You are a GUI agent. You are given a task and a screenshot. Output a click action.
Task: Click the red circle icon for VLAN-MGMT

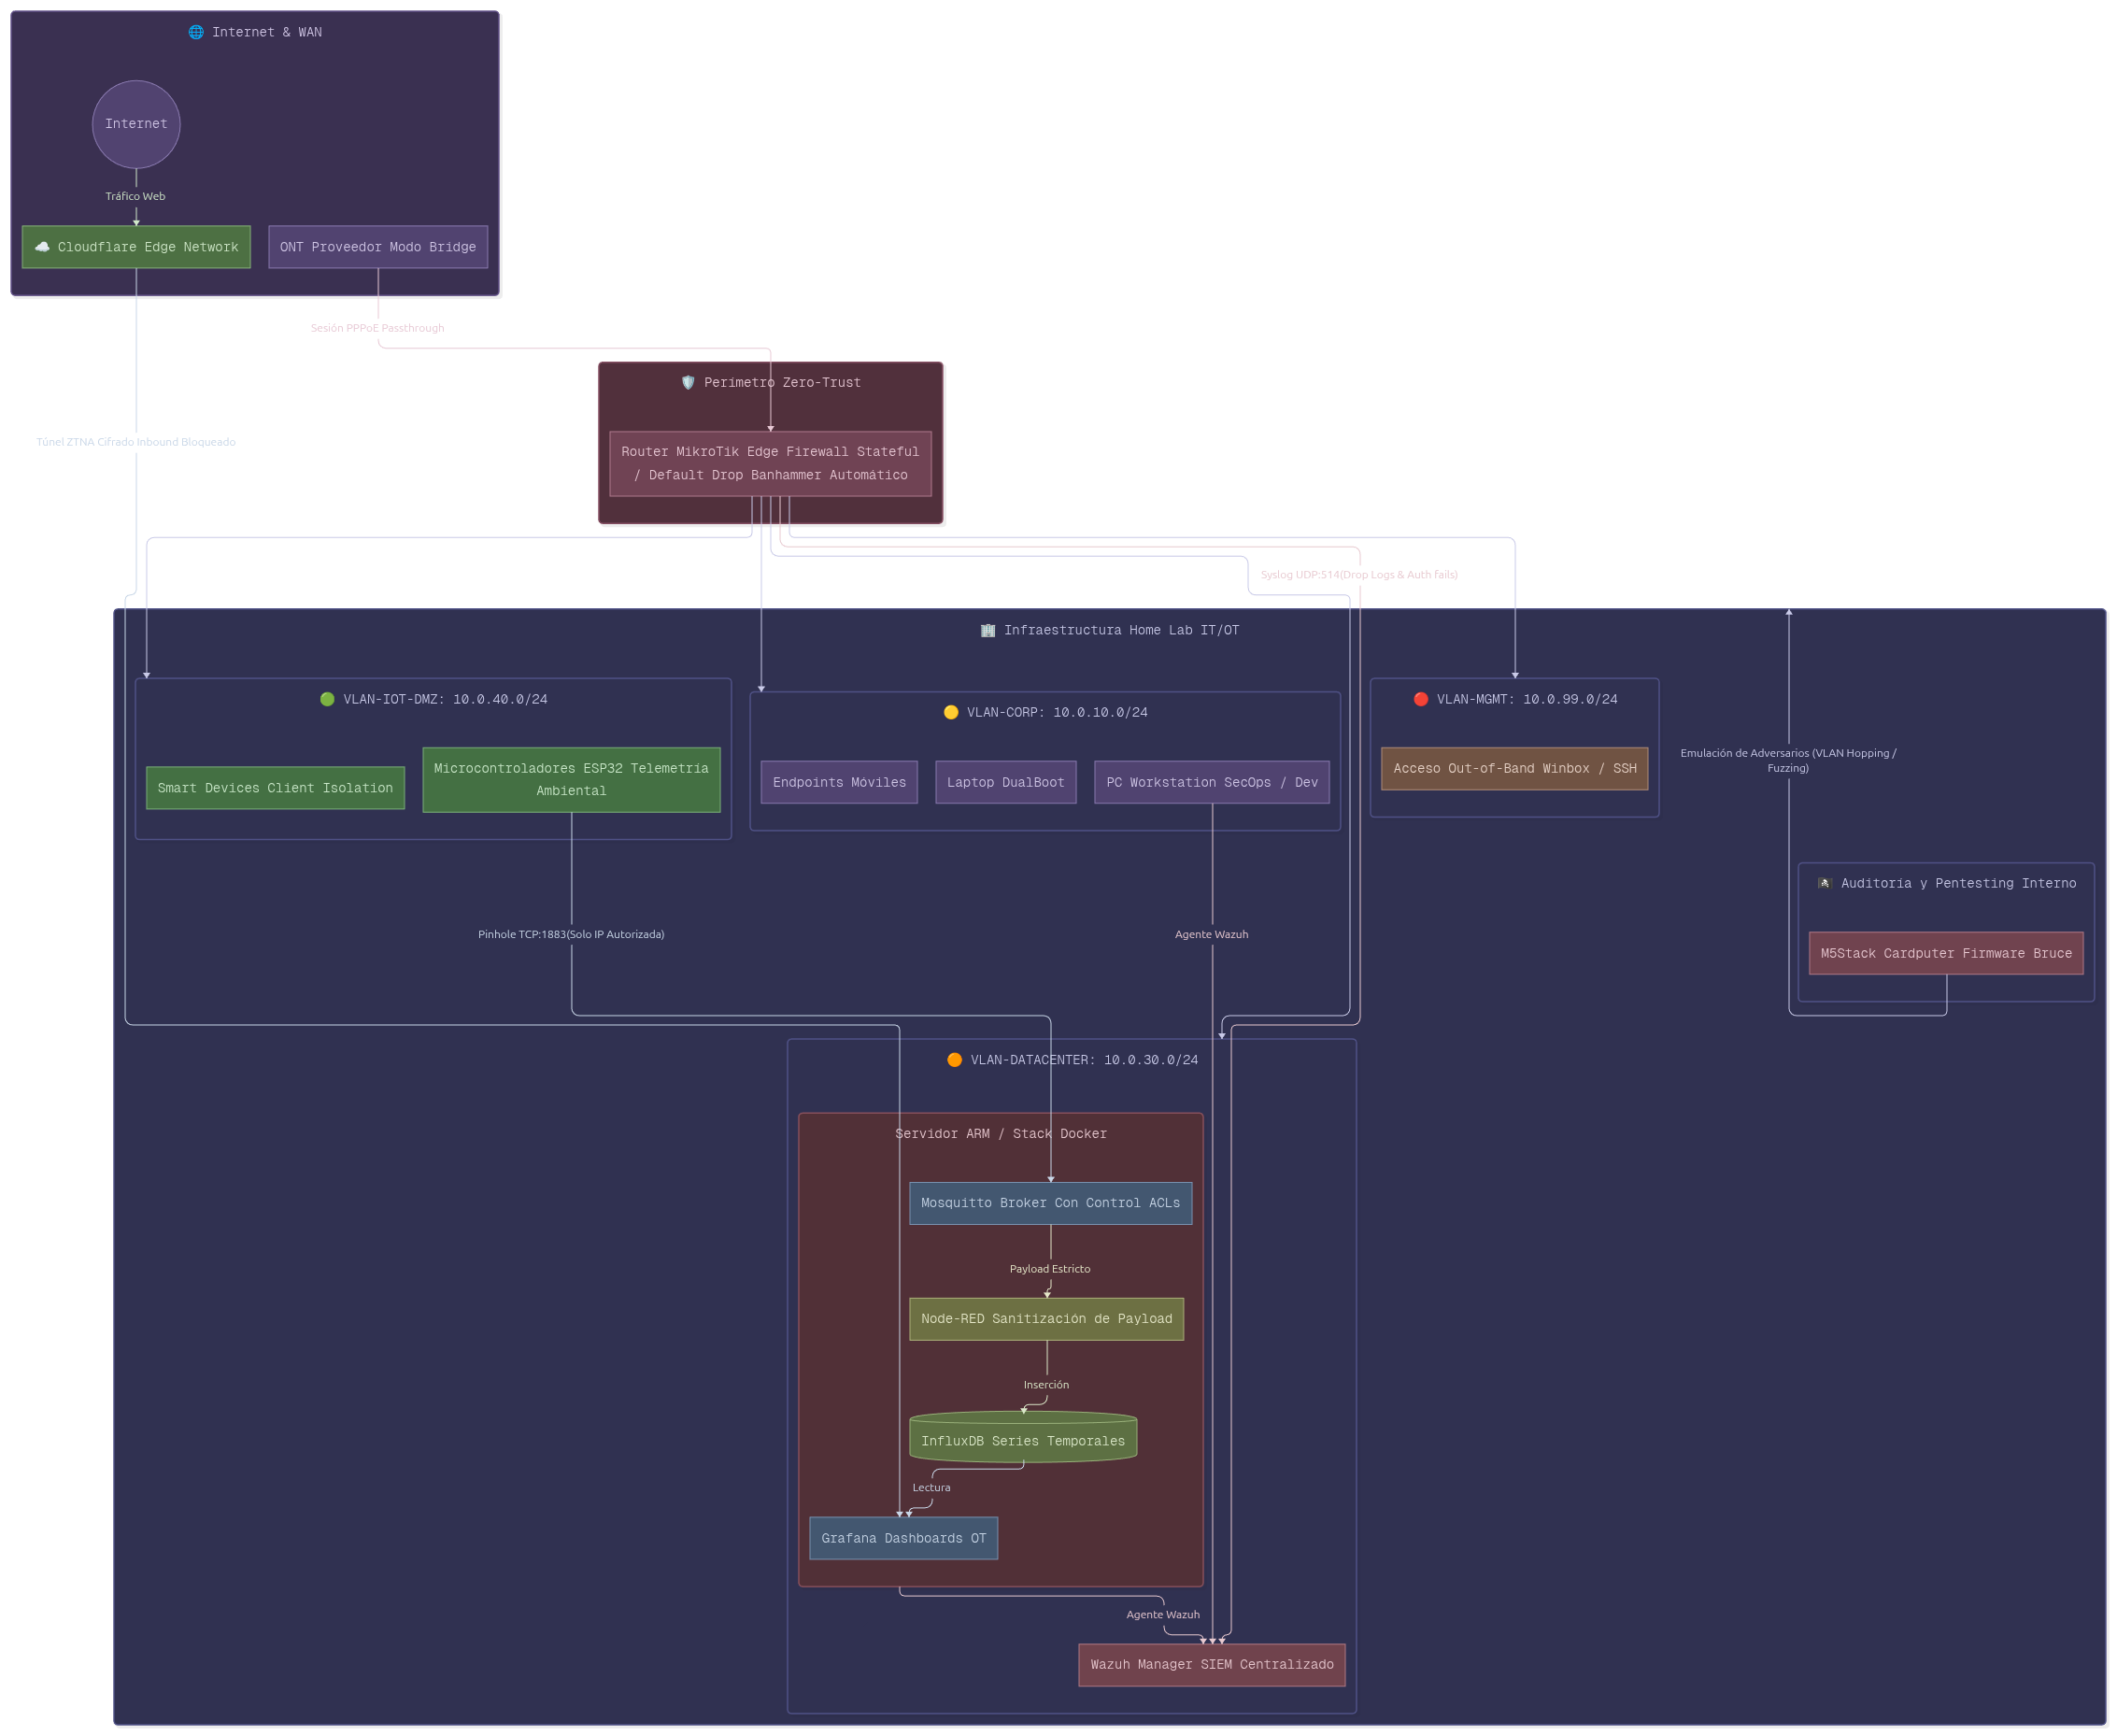pos(1421,699)
